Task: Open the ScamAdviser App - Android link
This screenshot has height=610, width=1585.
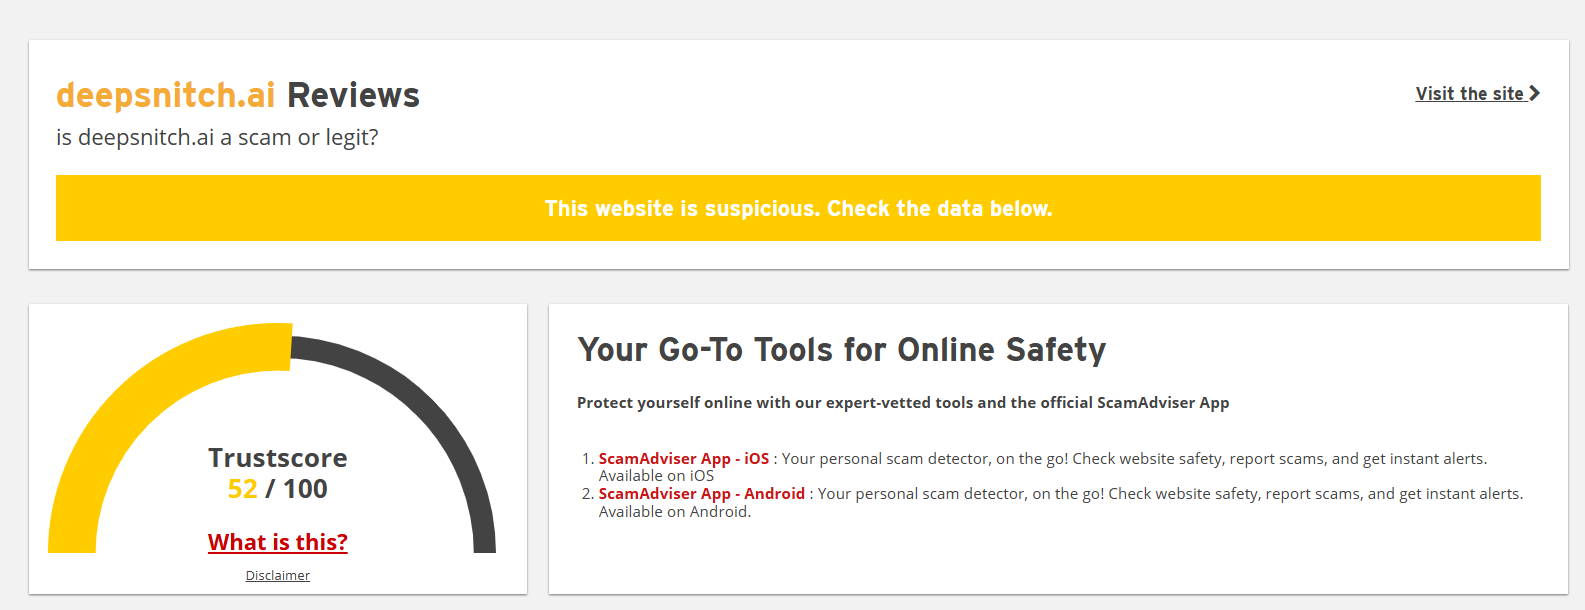Action: (x=702, y=494)
